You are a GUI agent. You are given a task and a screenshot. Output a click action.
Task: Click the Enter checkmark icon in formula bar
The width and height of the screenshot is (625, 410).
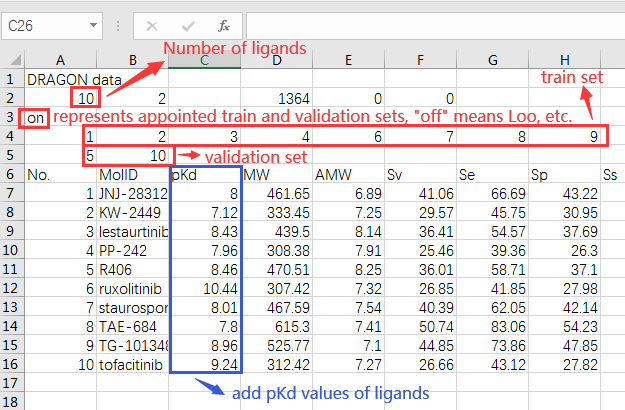(188, 25)
